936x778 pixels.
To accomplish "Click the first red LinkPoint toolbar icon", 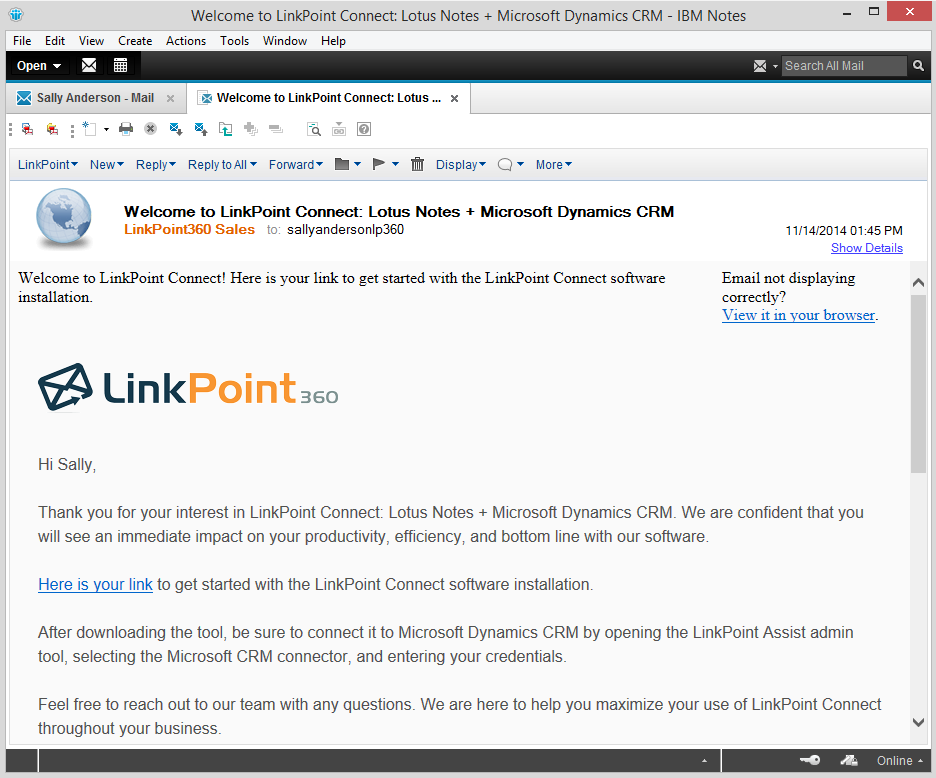I will (x=27, y=129).
